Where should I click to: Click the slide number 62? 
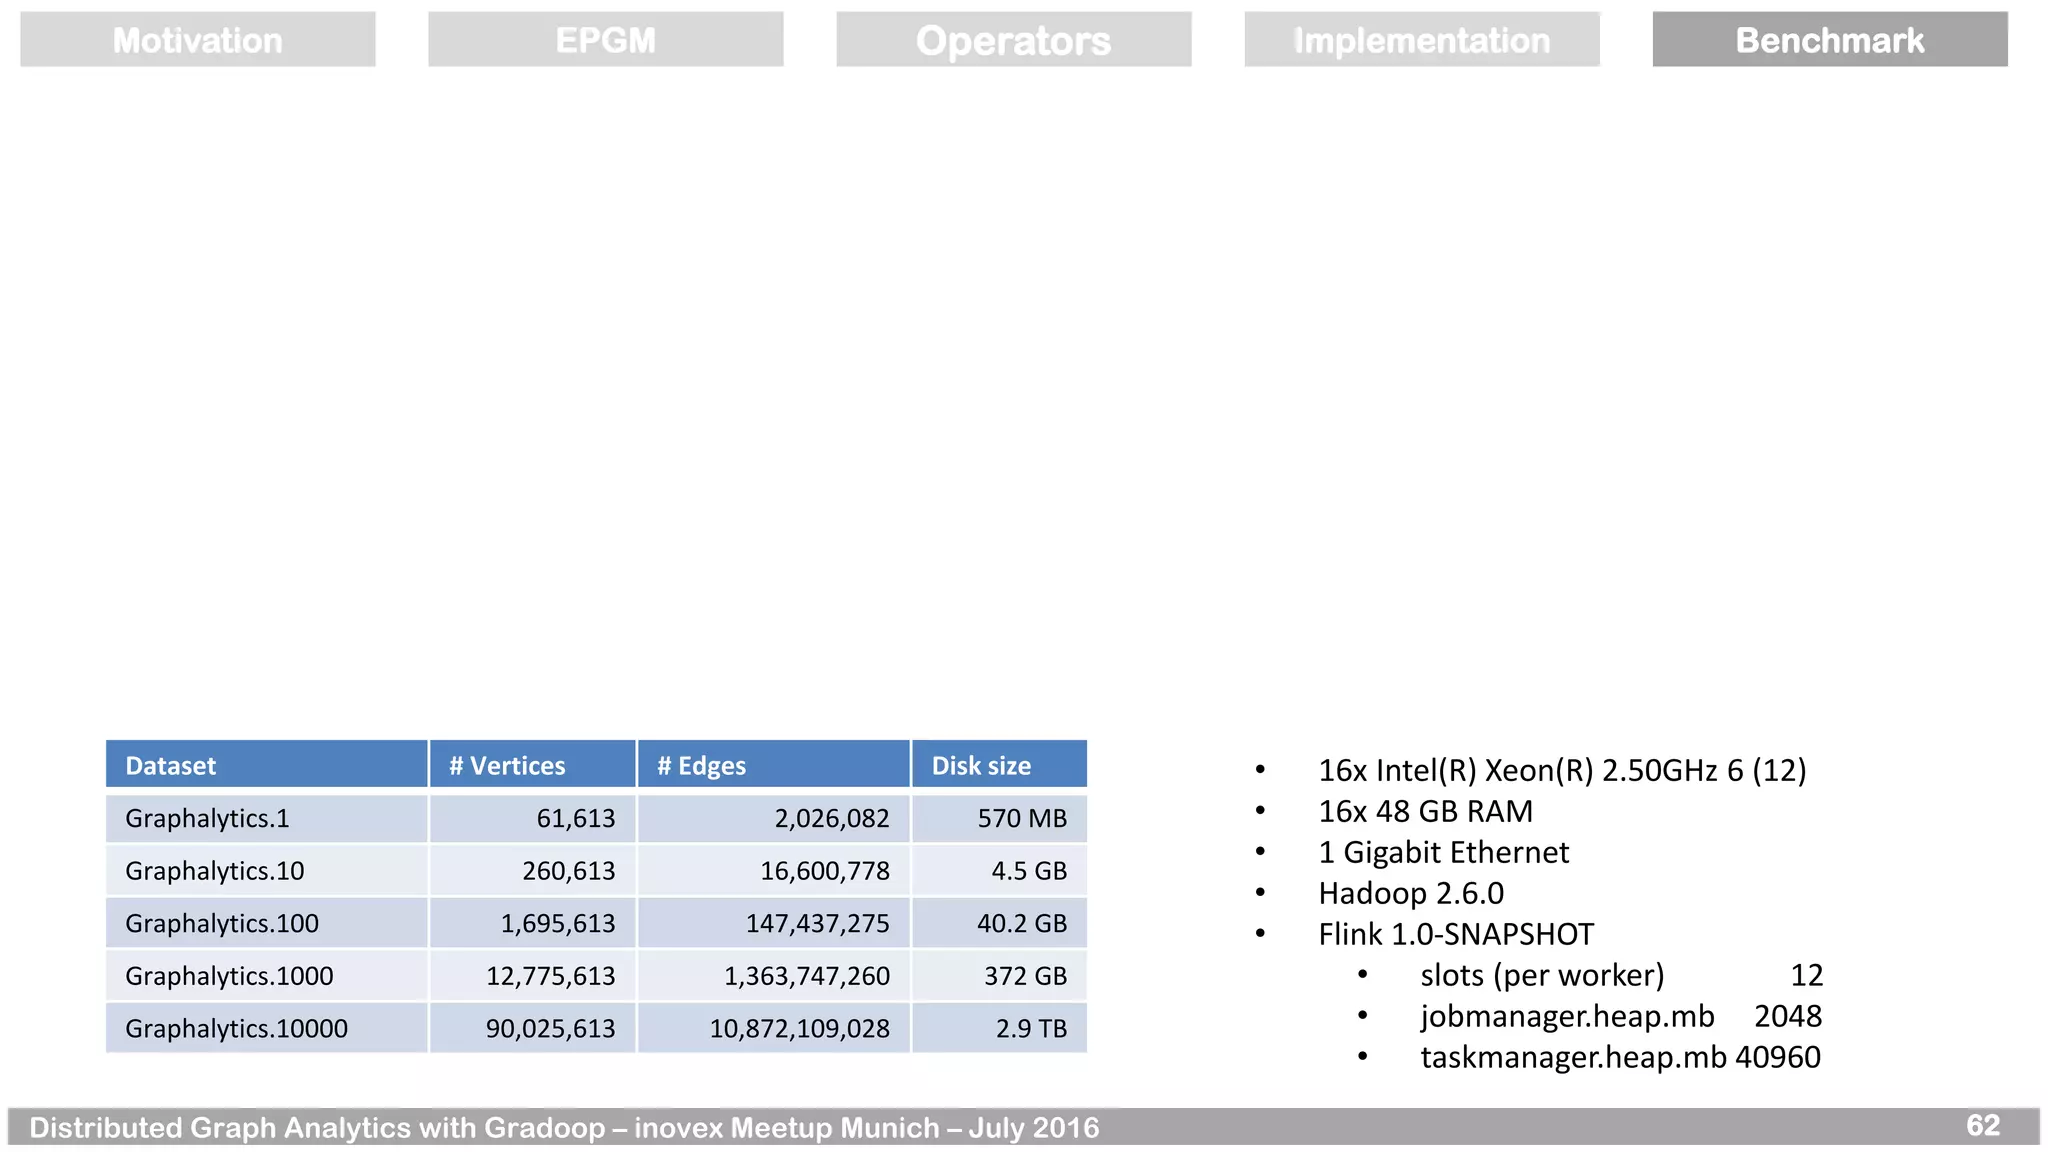point(1983,1125)
